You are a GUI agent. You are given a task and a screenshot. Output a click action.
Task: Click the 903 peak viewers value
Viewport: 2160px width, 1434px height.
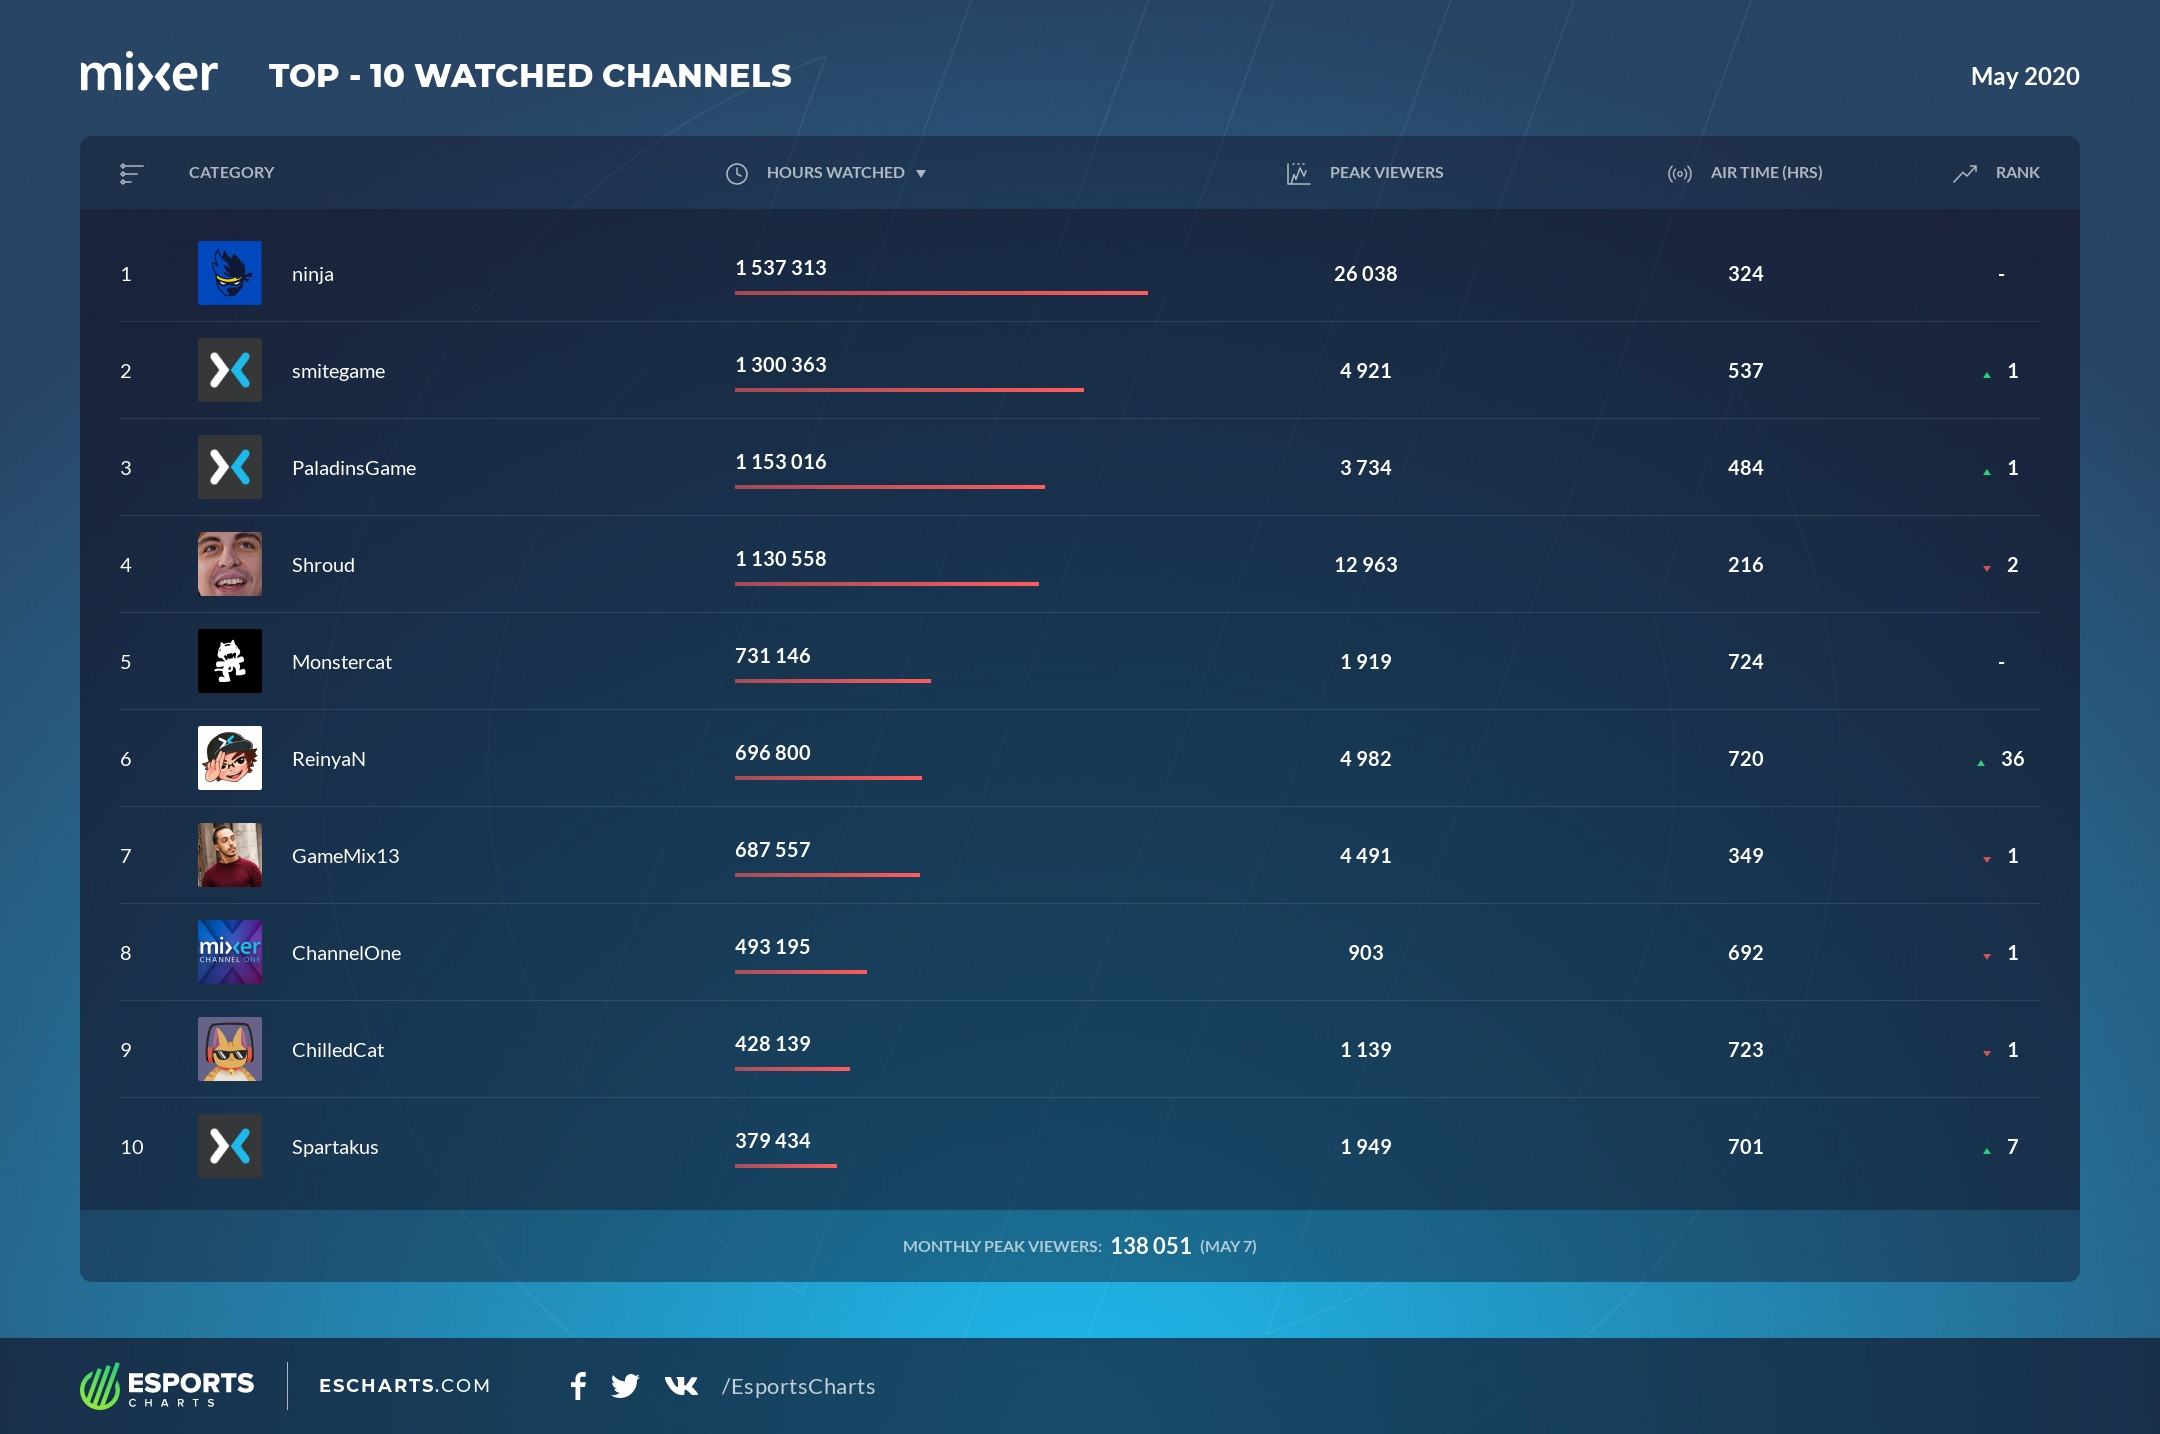tap(1365, 953)
